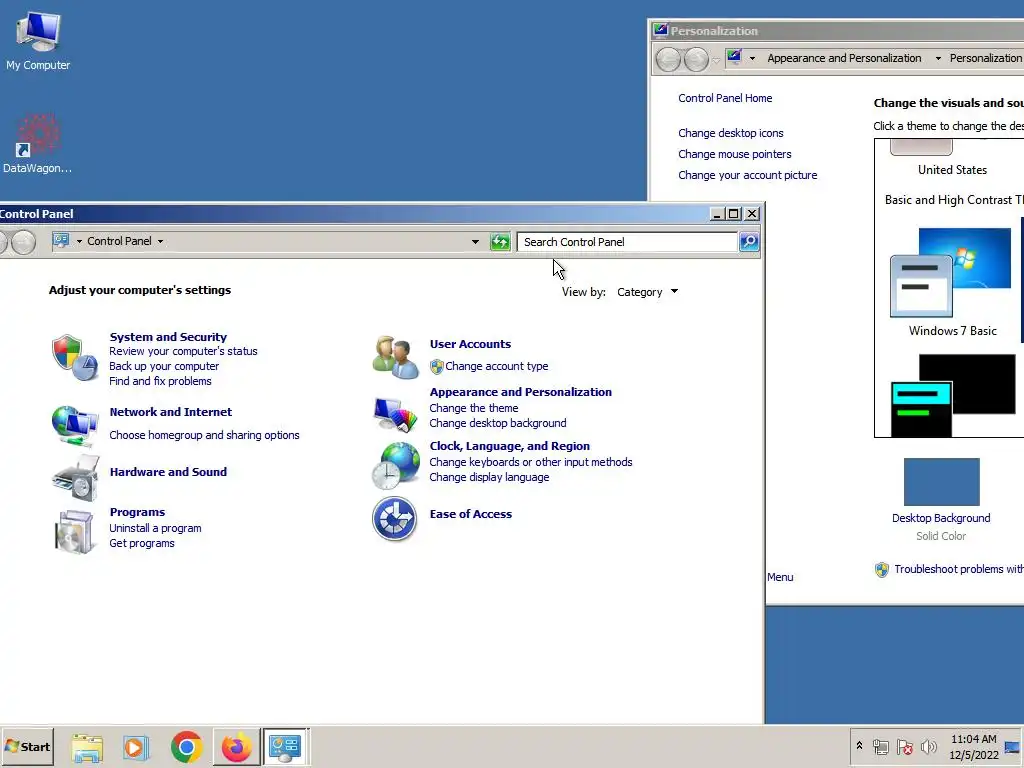
Task: Expand the Control Panel breadcrumb arrow after label
Action: (160, 242)
